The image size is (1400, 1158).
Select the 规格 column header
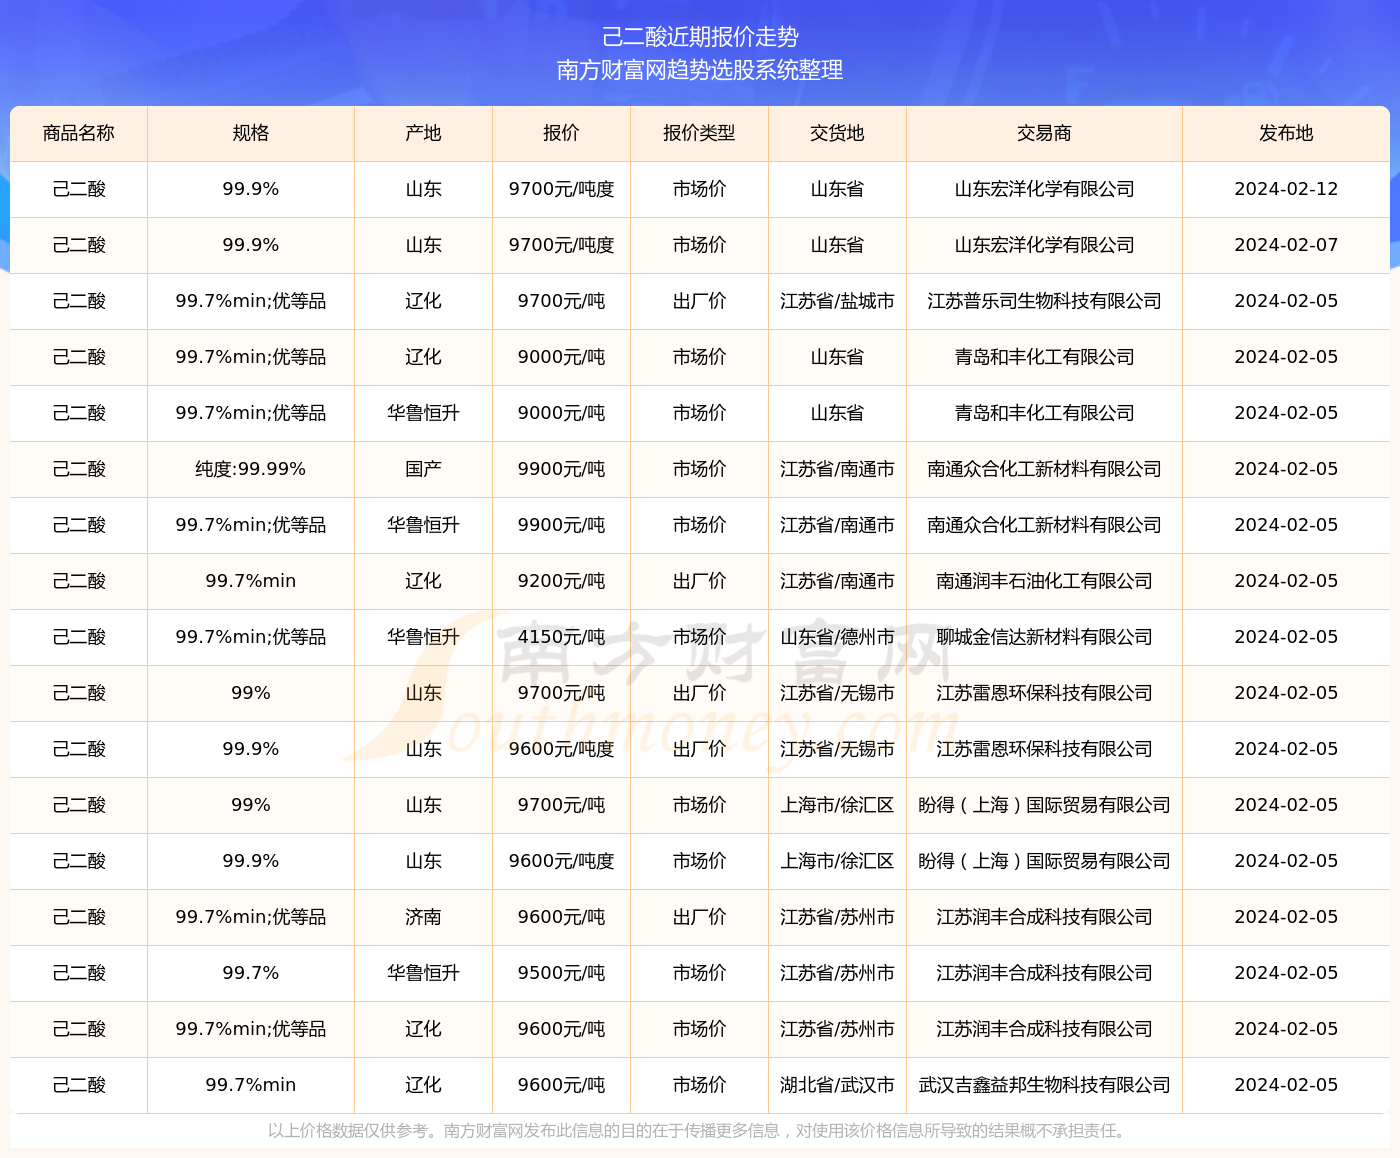(251, 133)
